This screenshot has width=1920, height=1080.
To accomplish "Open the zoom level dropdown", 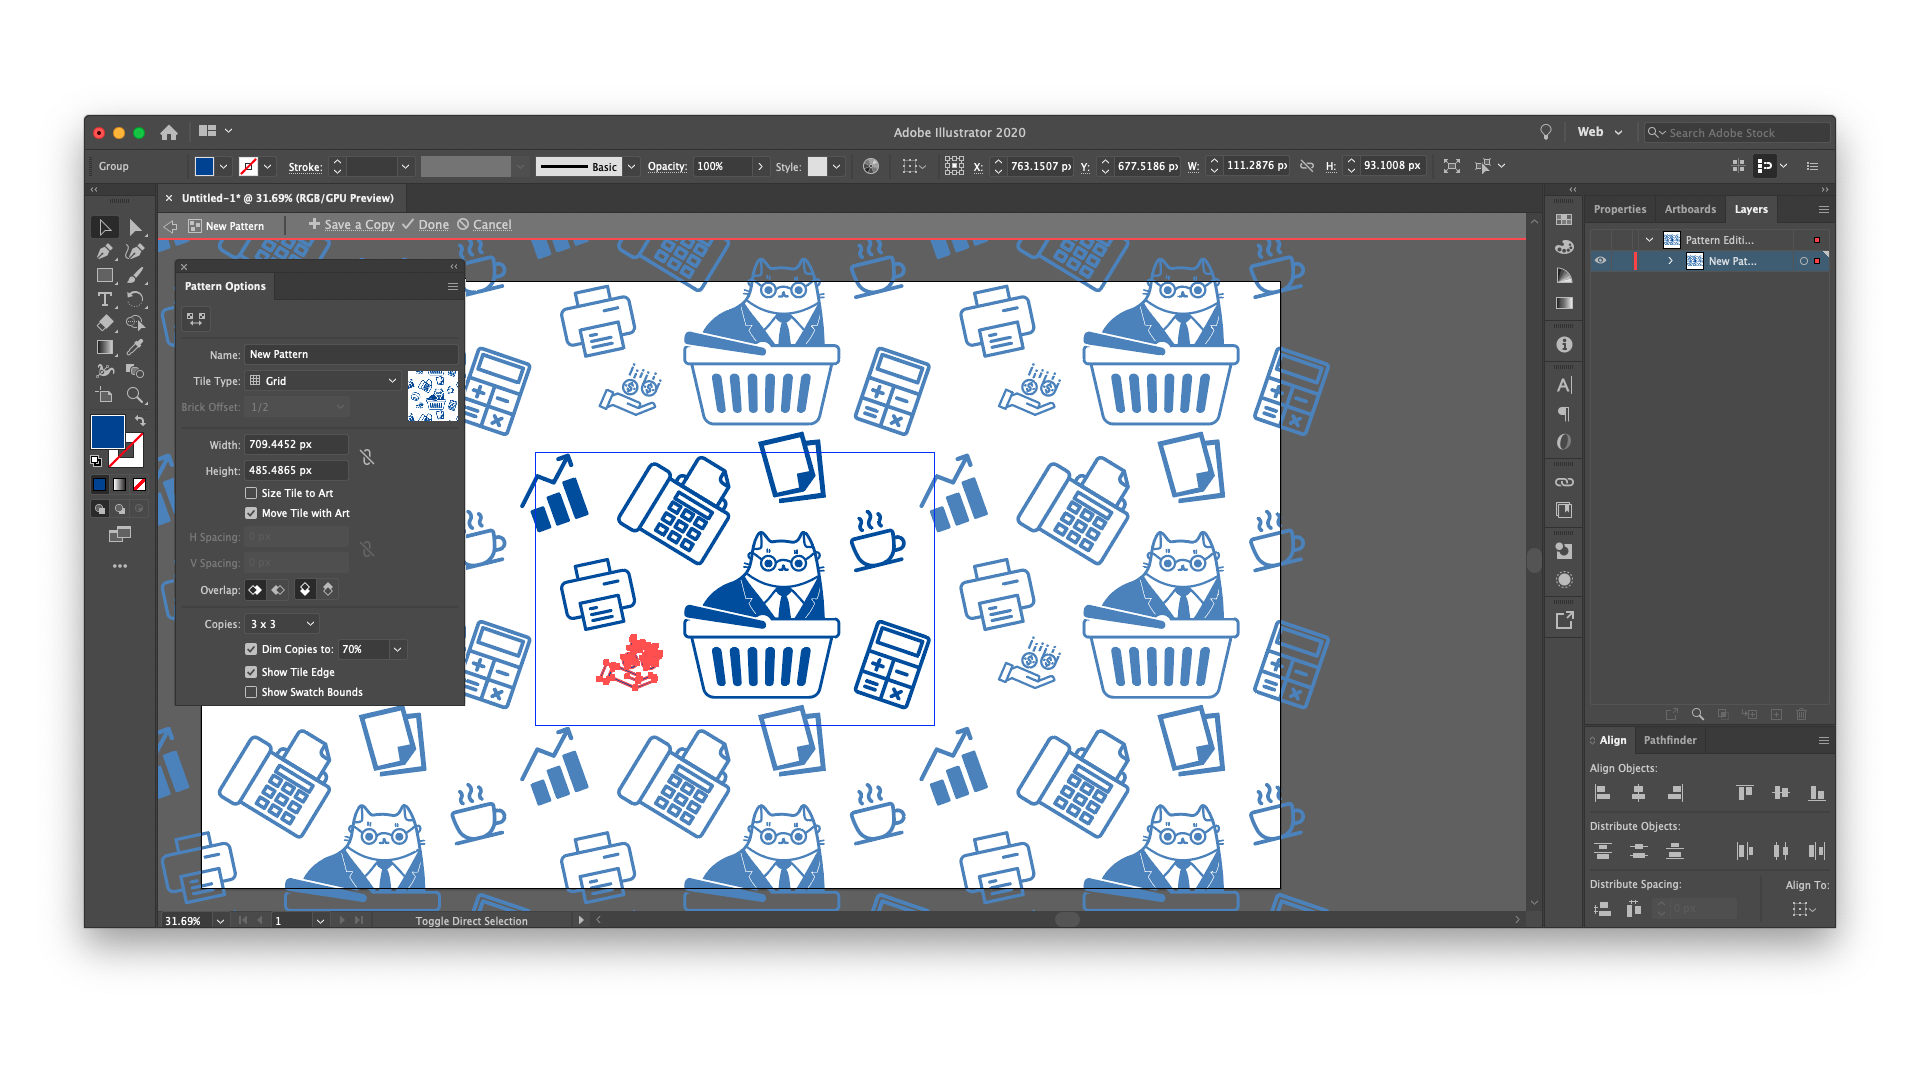I will 220,921.
